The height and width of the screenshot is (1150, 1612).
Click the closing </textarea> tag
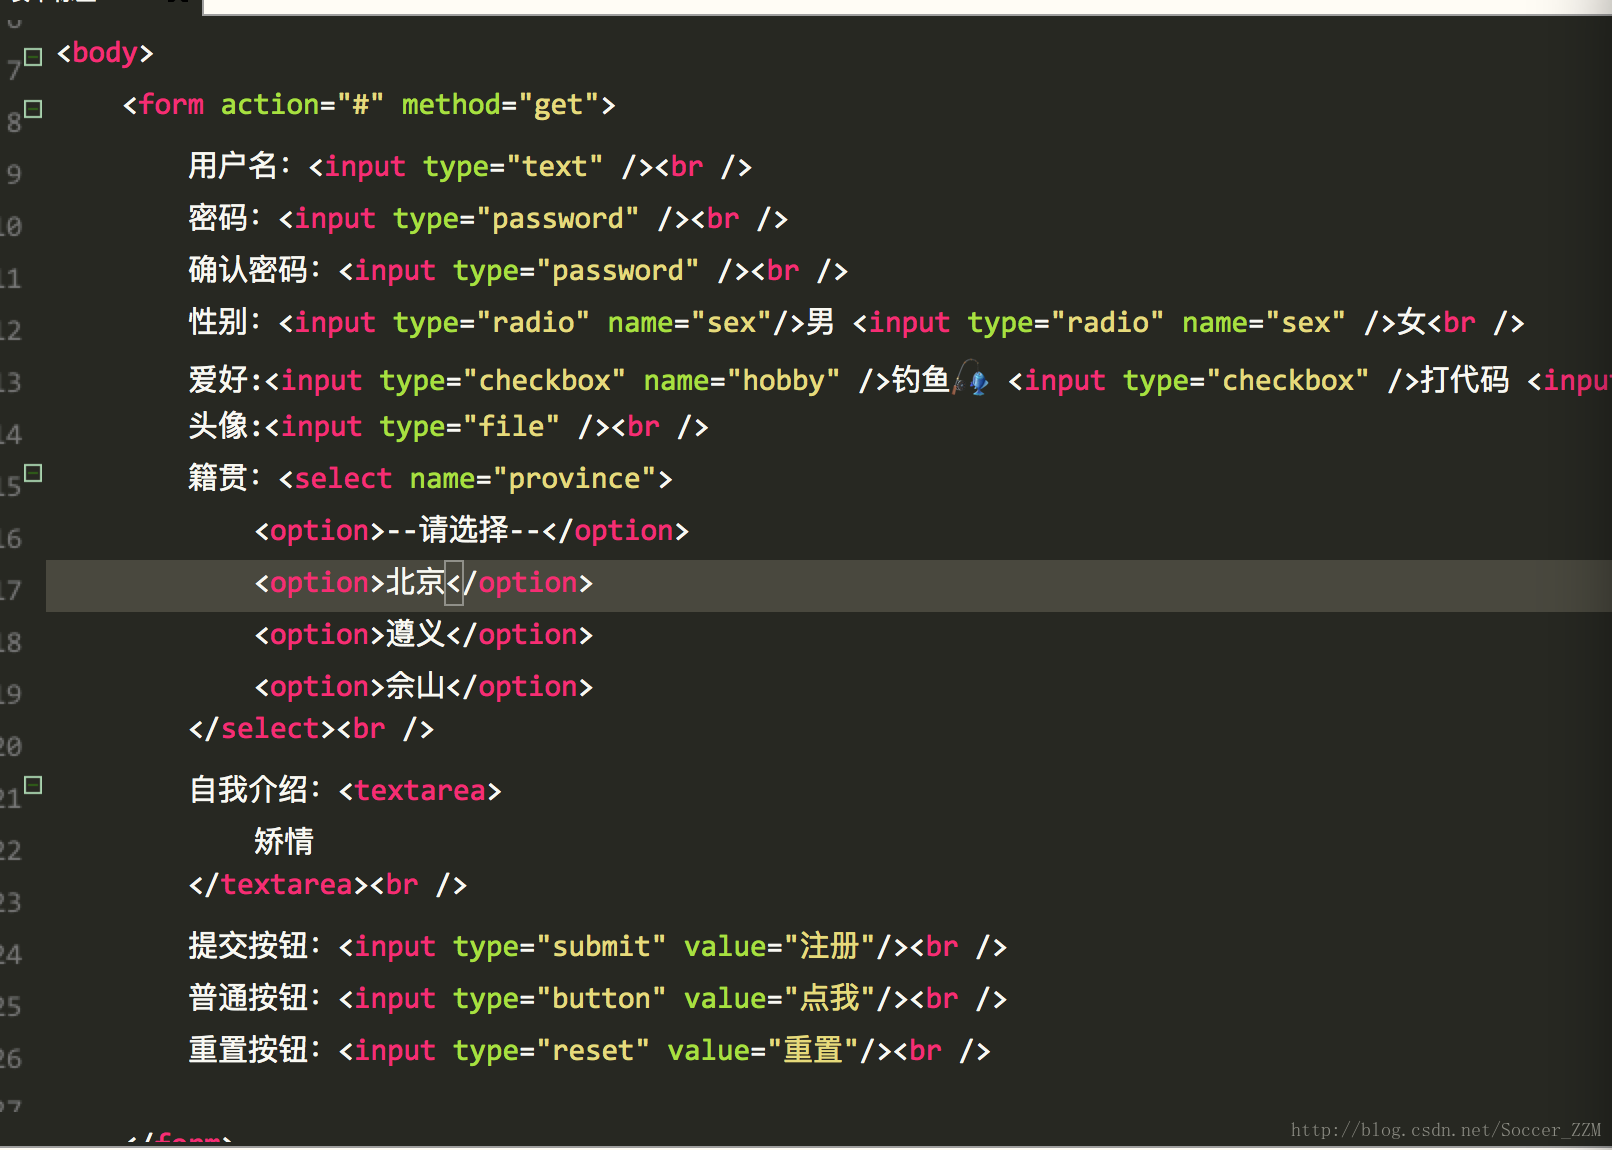278,884
